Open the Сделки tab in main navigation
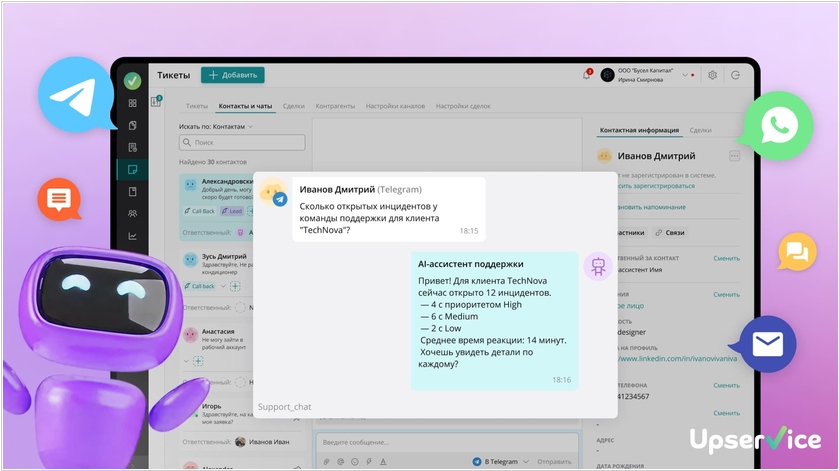The width and height of the screenshot is (840, 471). tap(294, 106)
